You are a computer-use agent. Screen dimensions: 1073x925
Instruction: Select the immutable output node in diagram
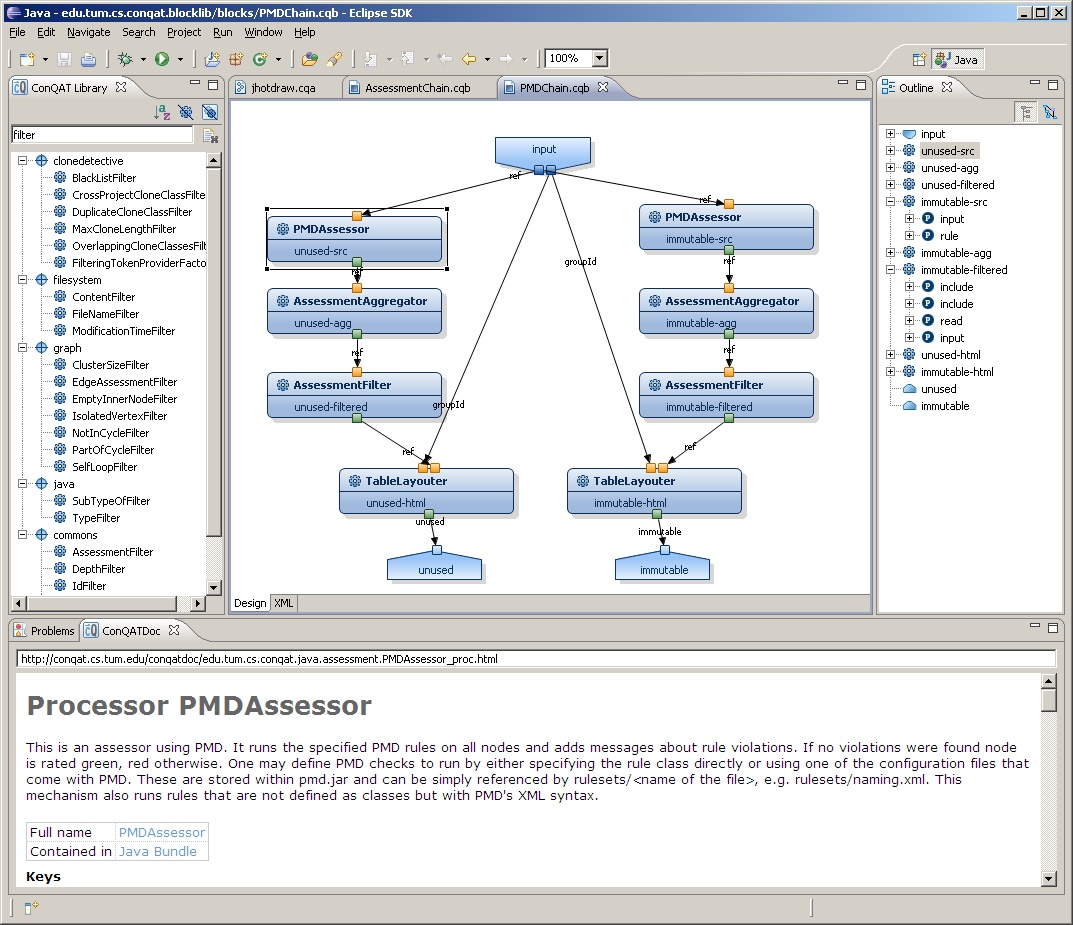(662, 568)
